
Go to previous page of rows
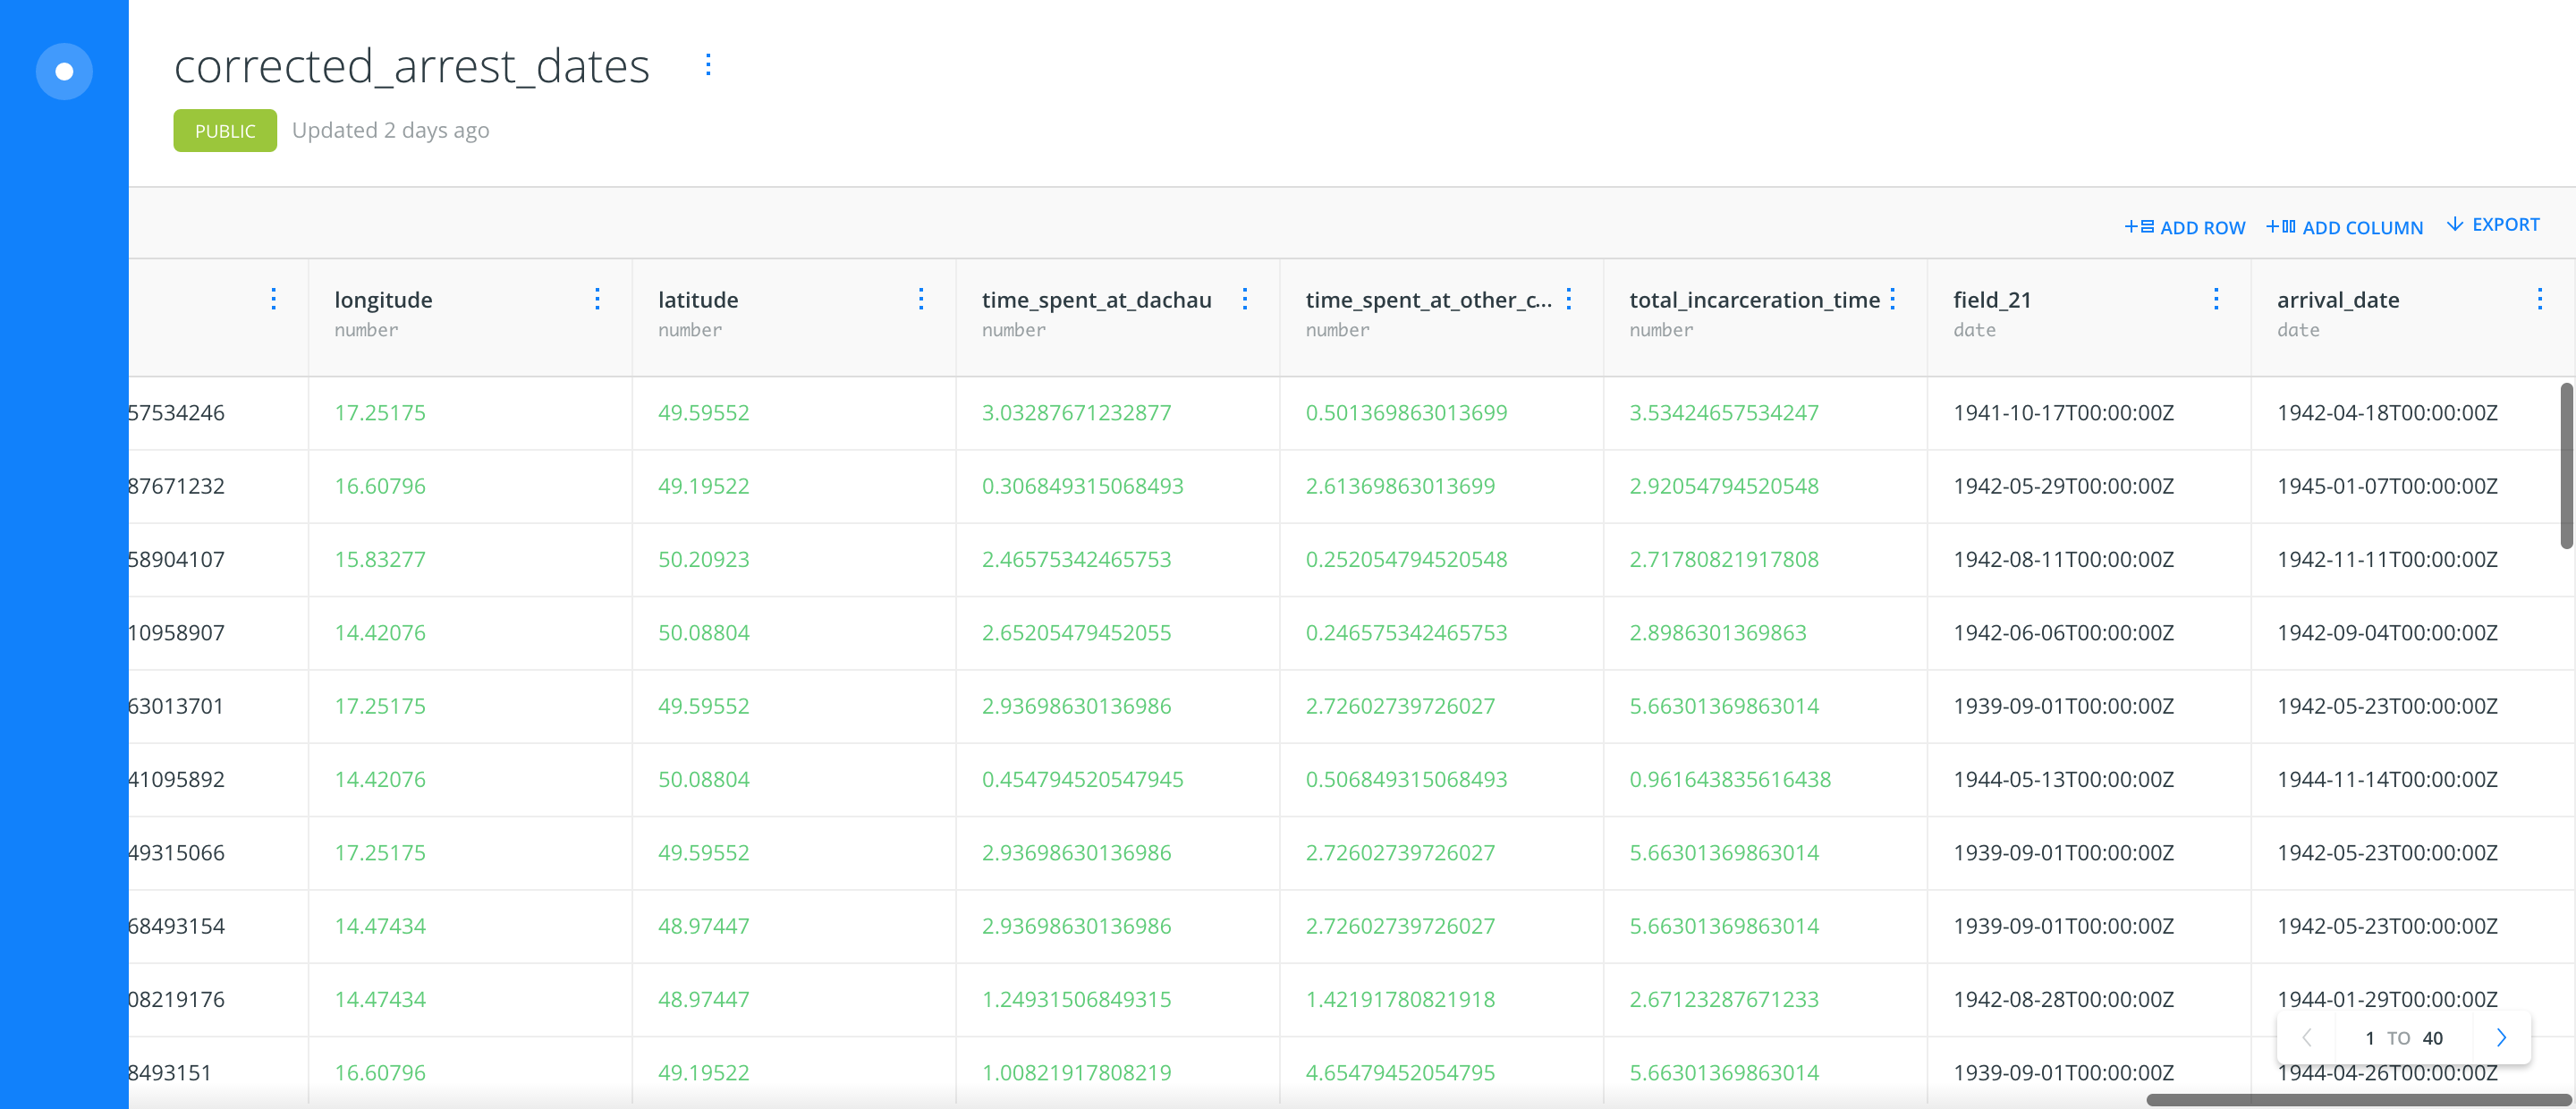coord(2307,1037)
